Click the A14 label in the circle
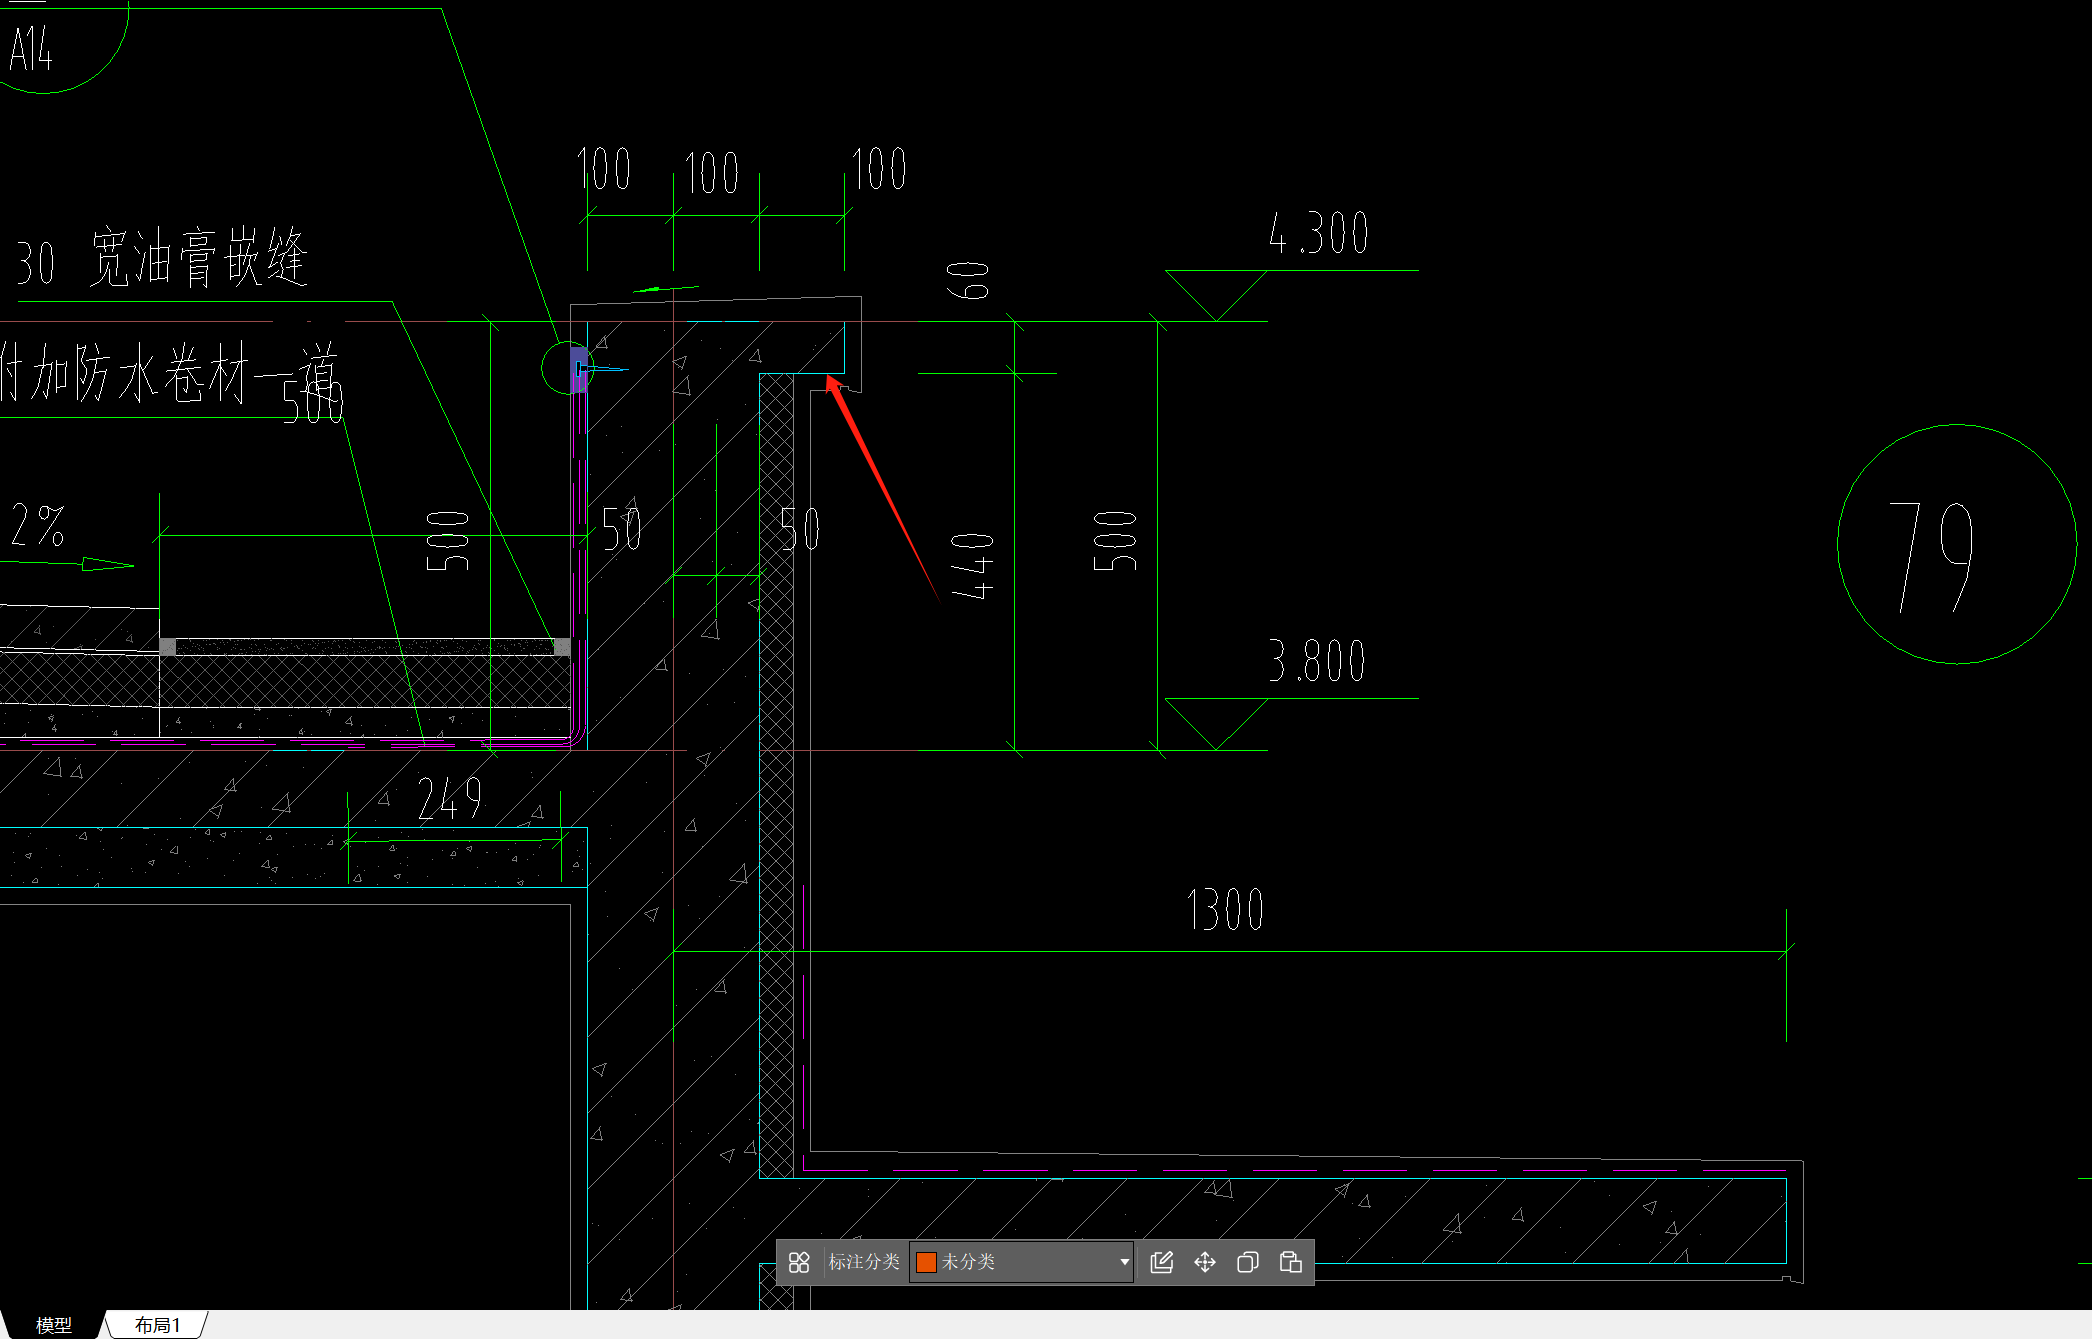This screenshot has width=2092, height=1339. 31,49
